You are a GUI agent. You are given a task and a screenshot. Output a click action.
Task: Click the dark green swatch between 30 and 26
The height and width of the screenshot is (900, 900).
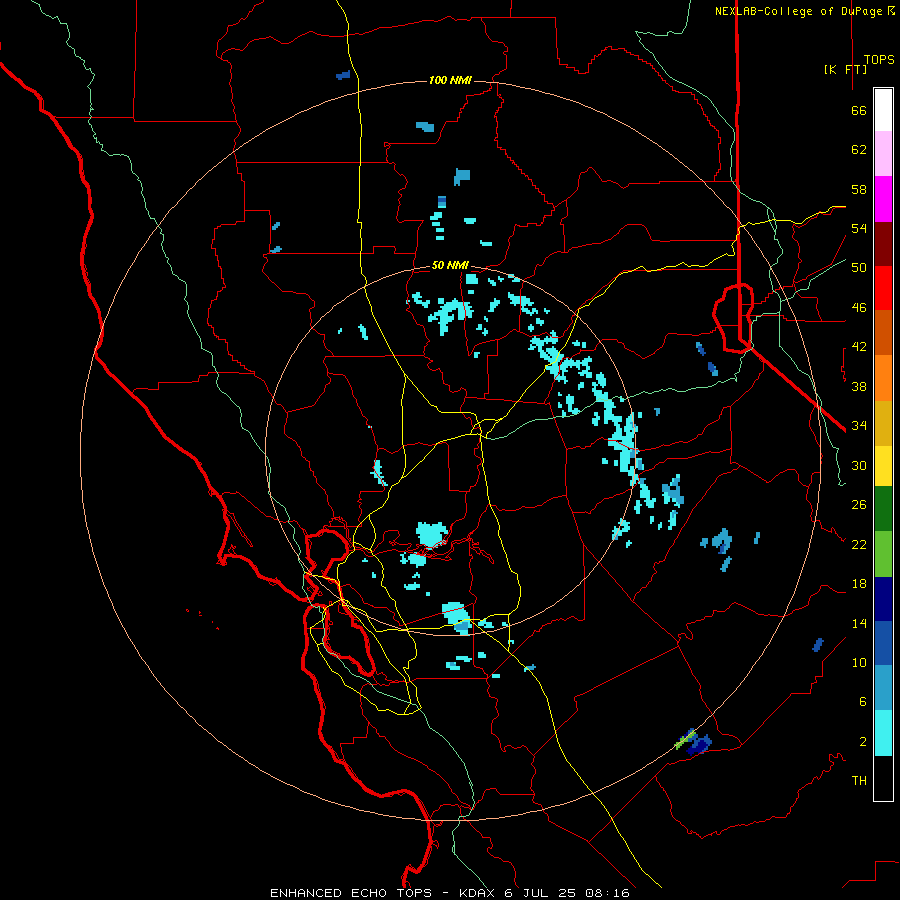(883, 509)
